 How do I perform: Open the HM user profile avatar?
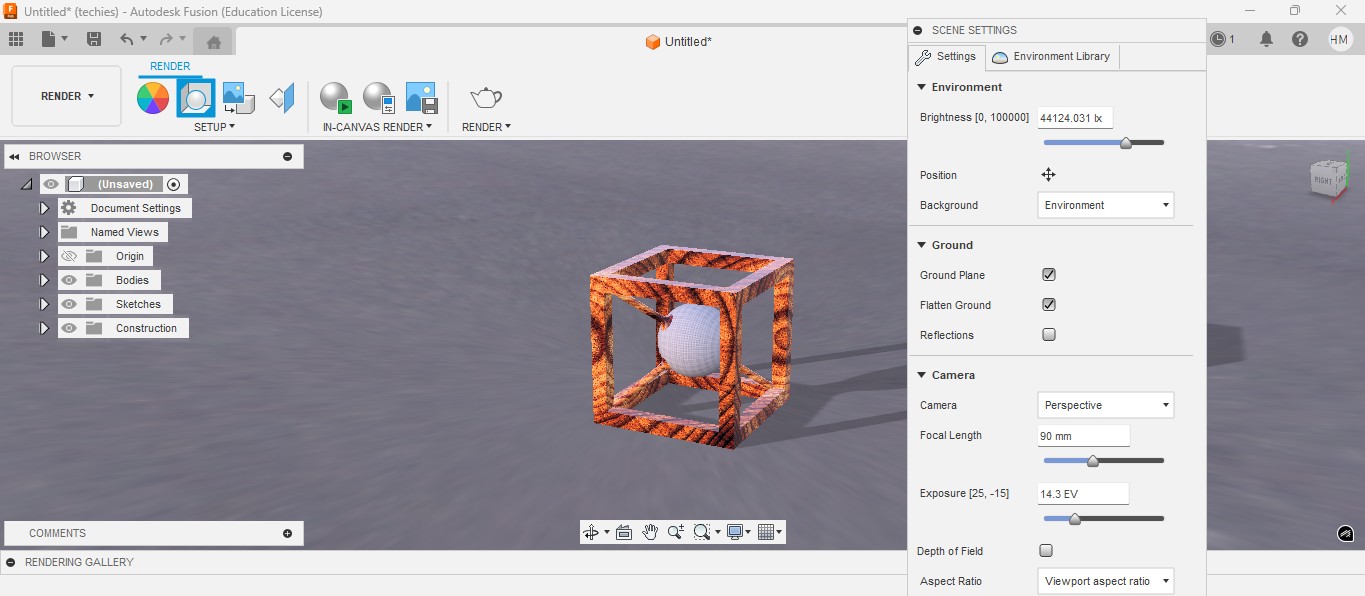[1339, 39]
